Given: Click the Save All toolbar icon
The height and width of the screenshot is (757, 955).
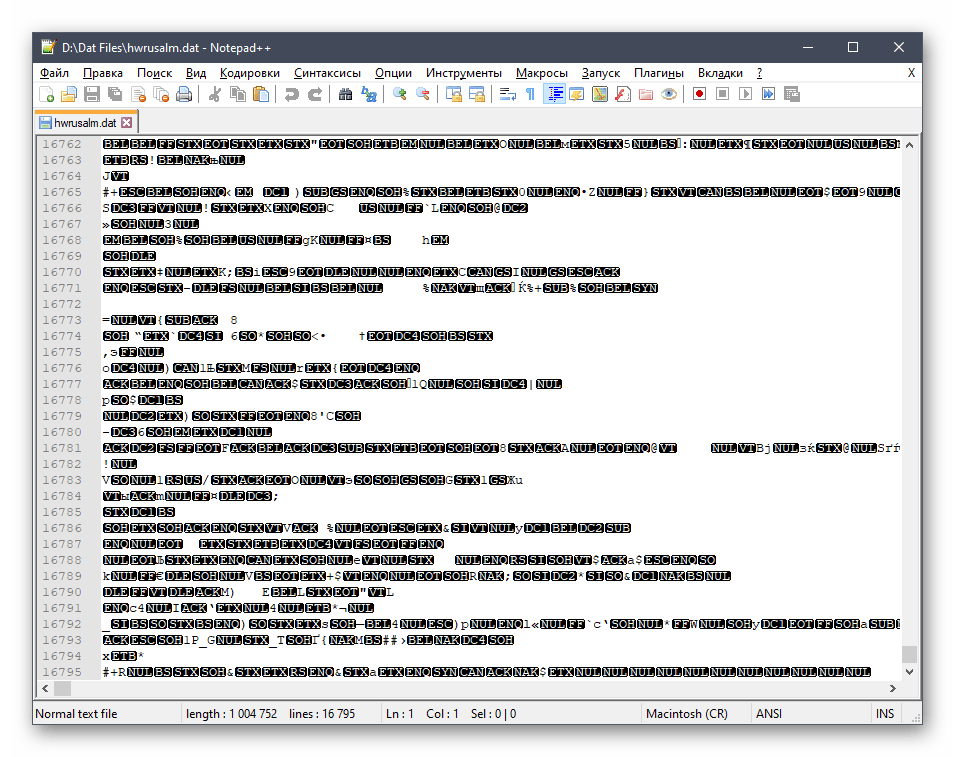Looking at the screenshot, I should pyautogui.click(x=115, y=94).
